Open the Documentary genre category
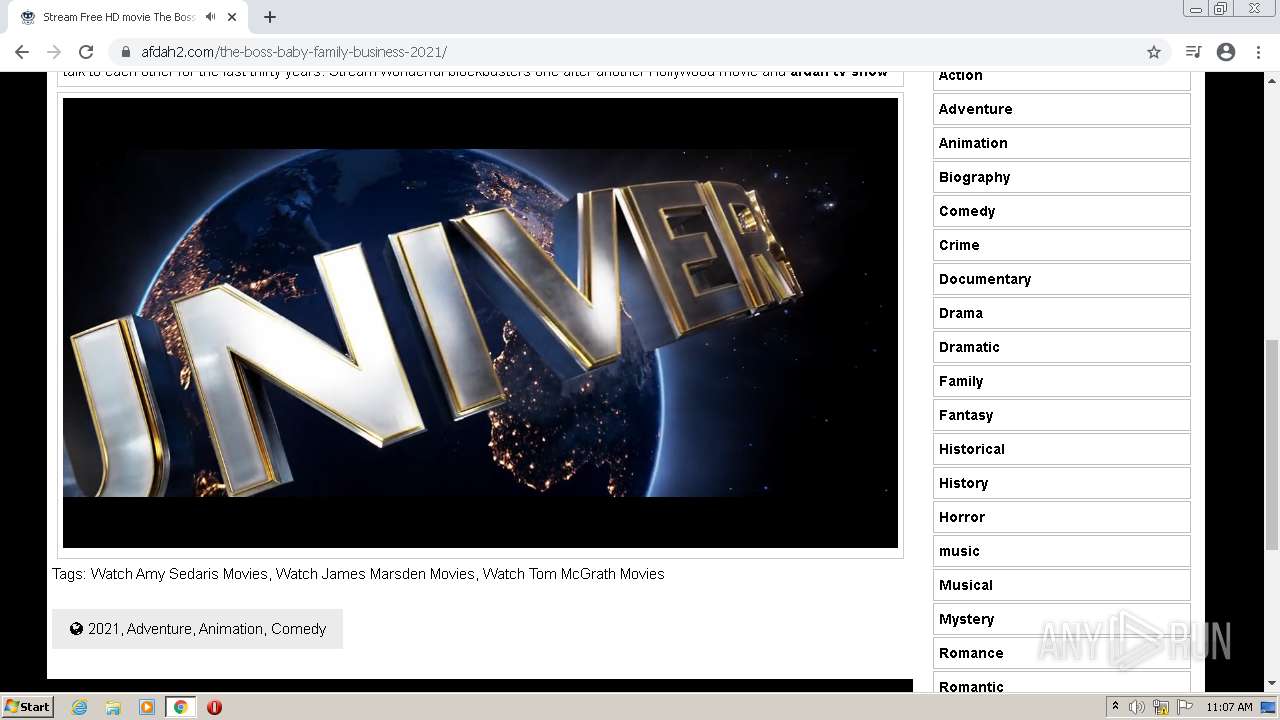The image size is (1280, 720). click(x=1061, y=279)
